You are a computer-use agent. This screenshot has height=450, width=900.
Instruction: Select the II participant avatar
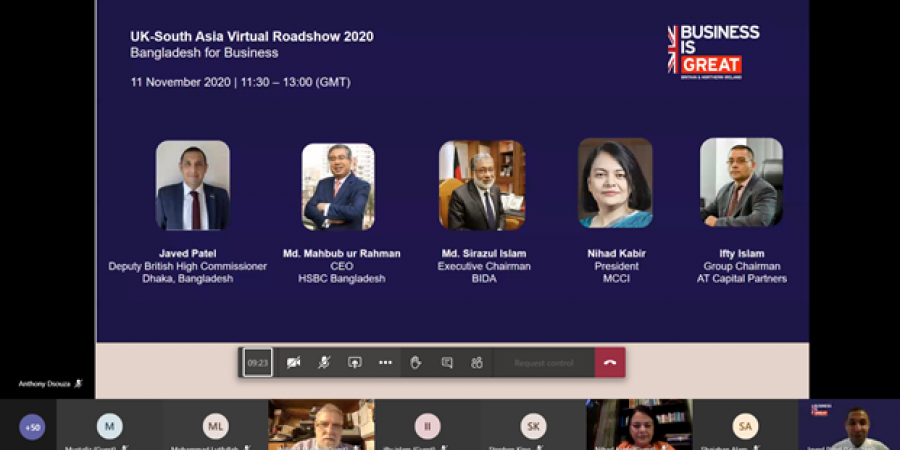click(x=428, y=426)
